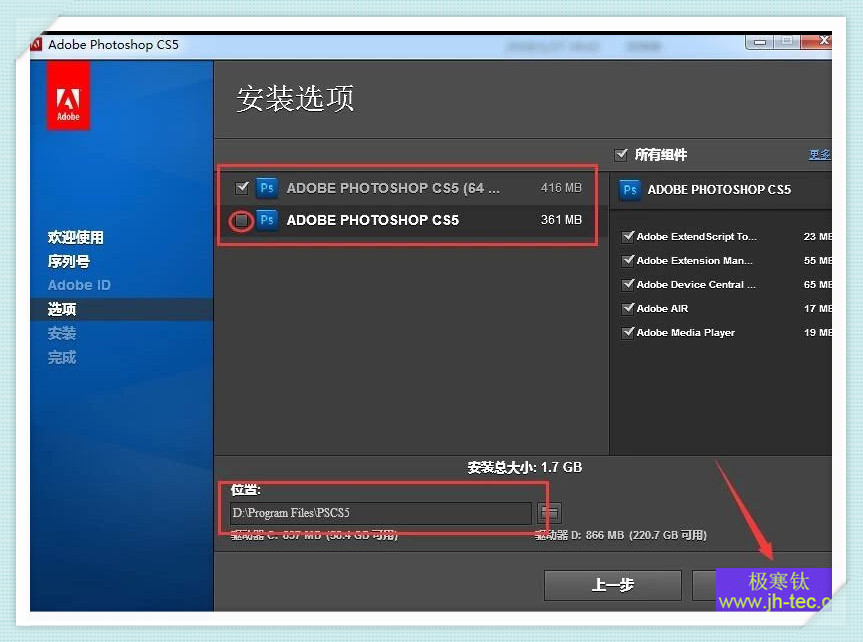
Task: Click the Ps icon in the components panel header
Action: click(630, 190)
